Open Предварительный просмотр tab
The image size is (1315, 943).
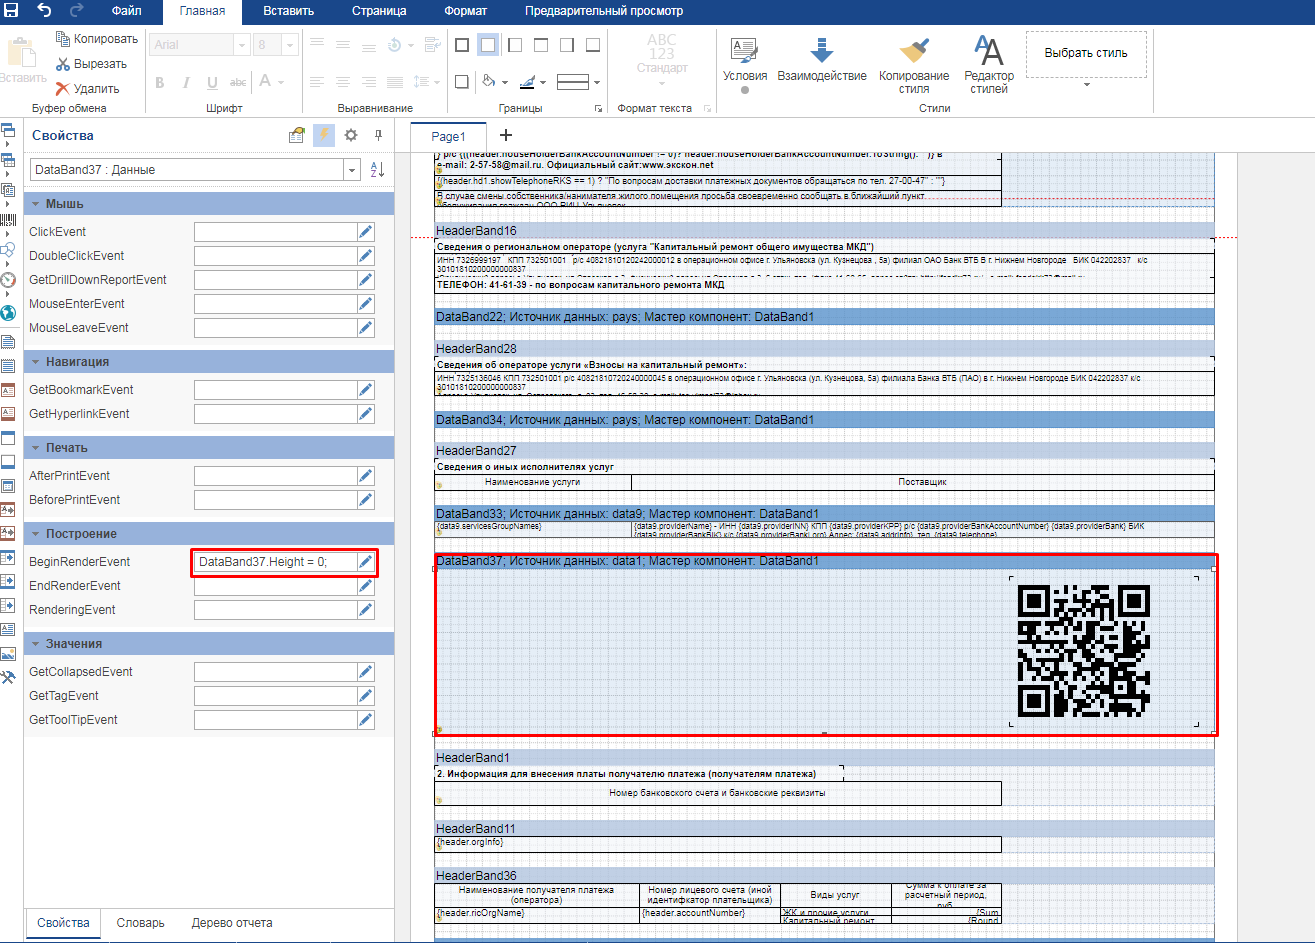[604, 11]
